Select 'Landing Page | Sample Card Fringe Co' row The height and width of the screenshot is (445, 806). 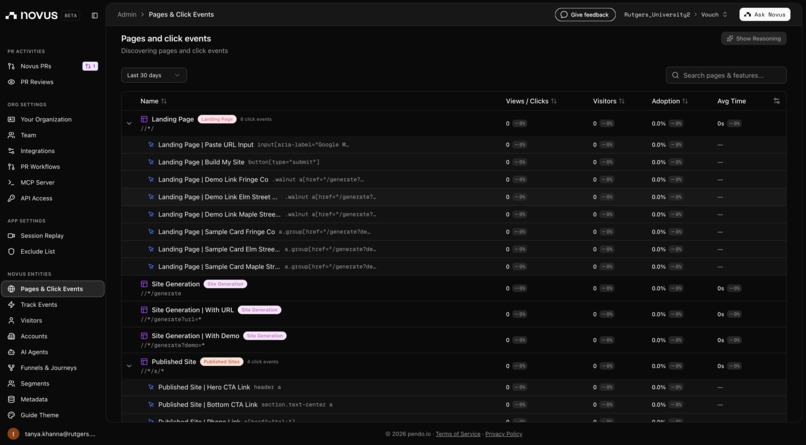pos(454,232)
